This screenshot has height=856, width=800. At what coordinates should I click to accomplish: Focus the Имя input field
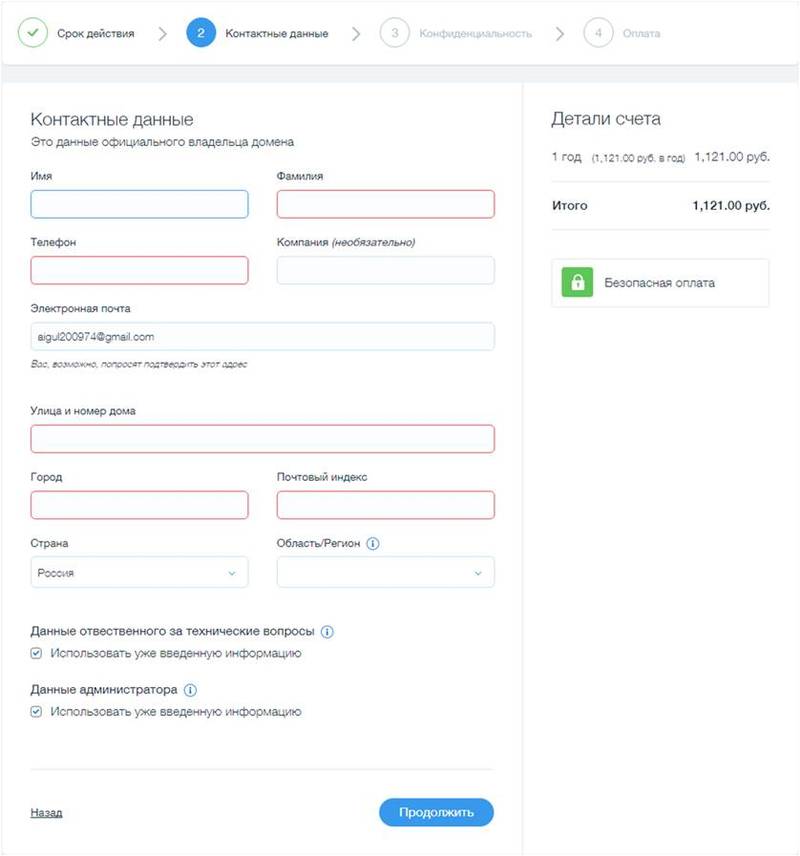click(139, 205)
